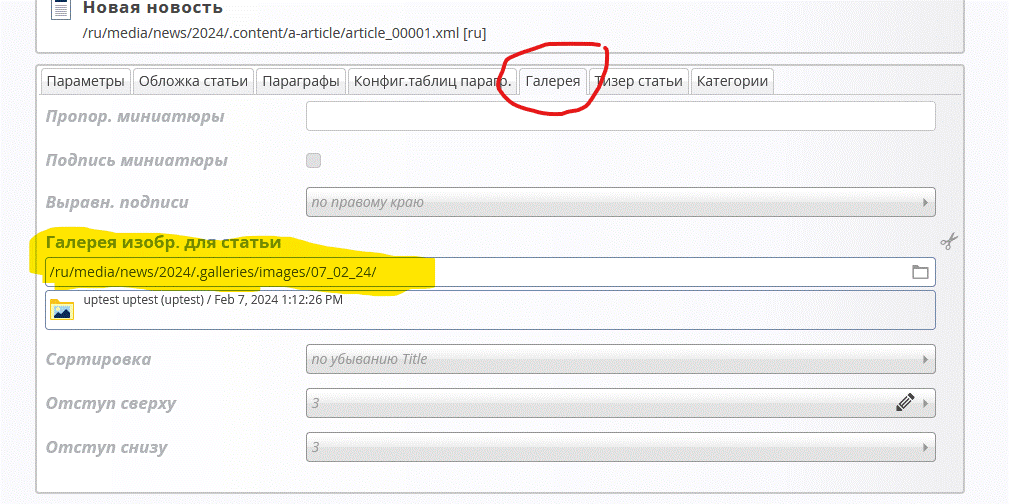The image size is (1009, 504).
Task: Open the Обложка статьи tab
Action: pos(193,81)
